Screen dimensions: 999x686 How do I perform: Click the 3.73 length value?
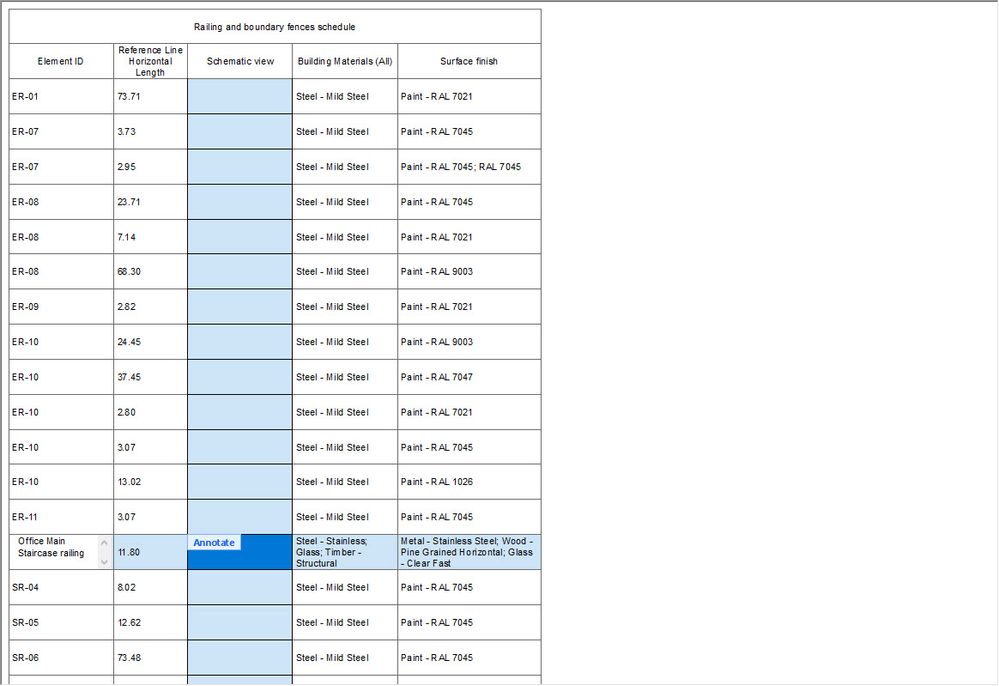point(126,132)
